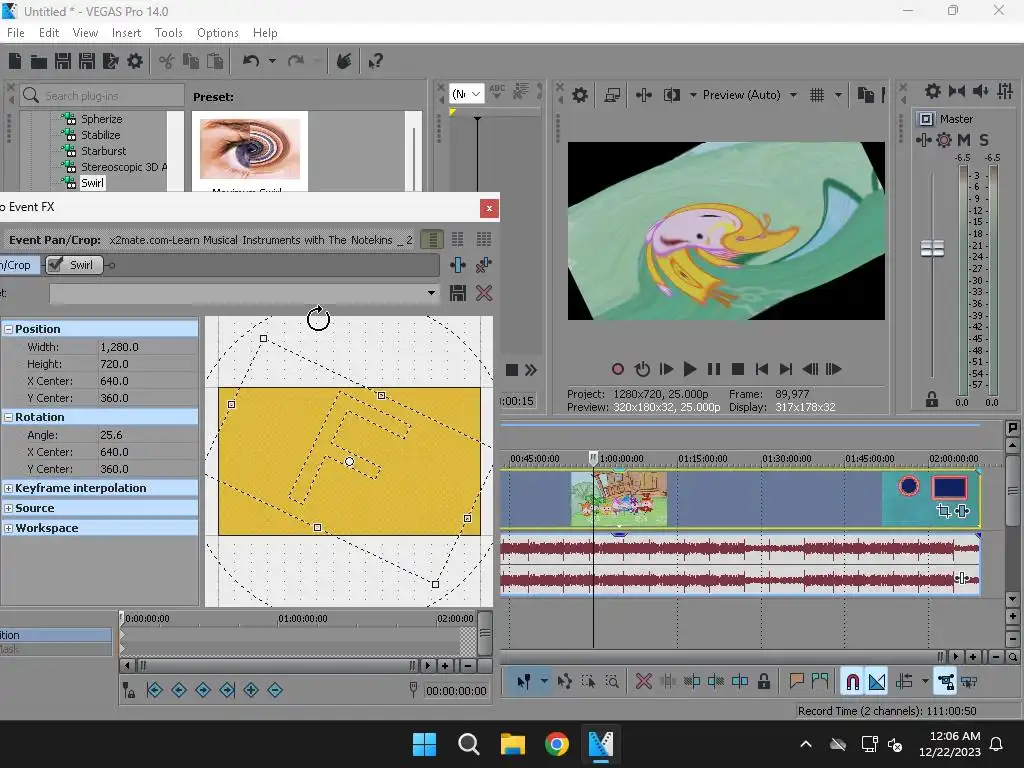Click the Search plug-ins field
Screen dimensions: 1024x768
point(103,96)
